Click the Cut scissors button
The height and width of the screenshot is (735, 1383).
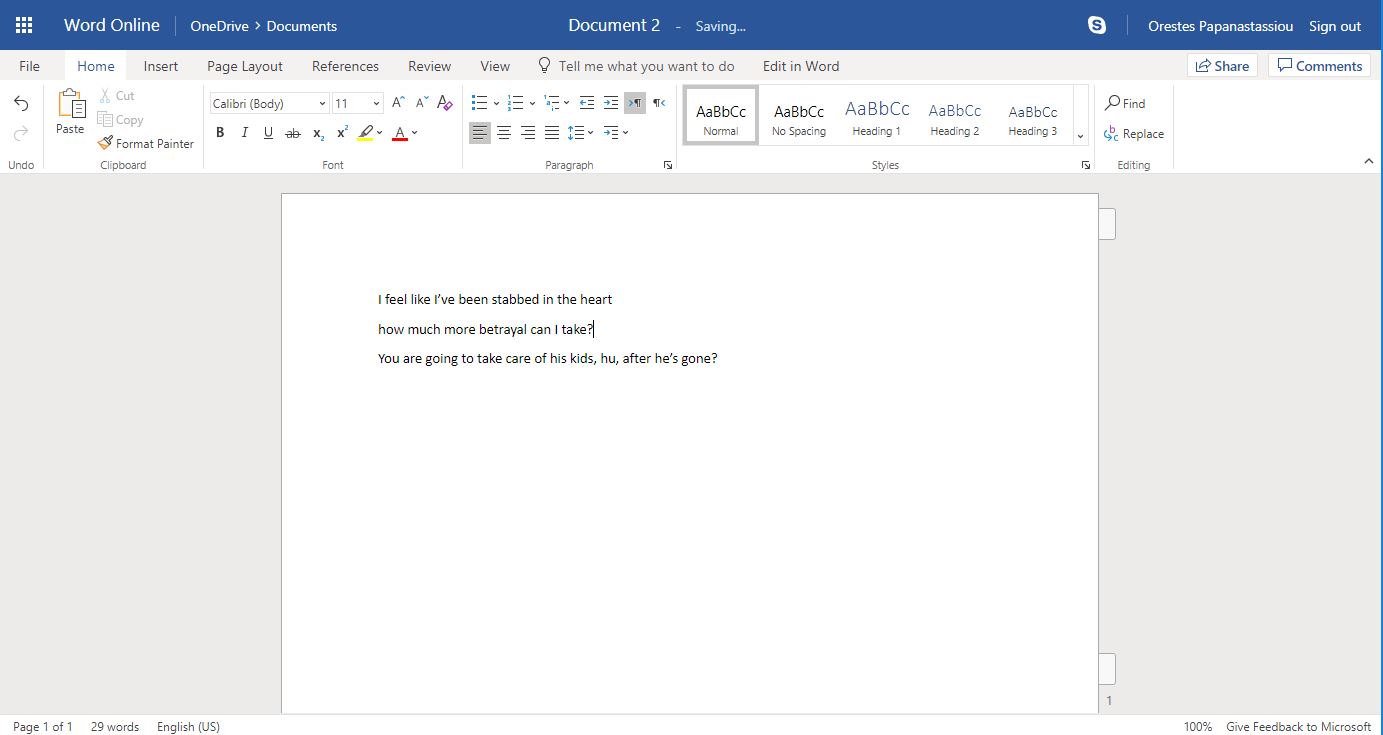click(x=116, y=96)
